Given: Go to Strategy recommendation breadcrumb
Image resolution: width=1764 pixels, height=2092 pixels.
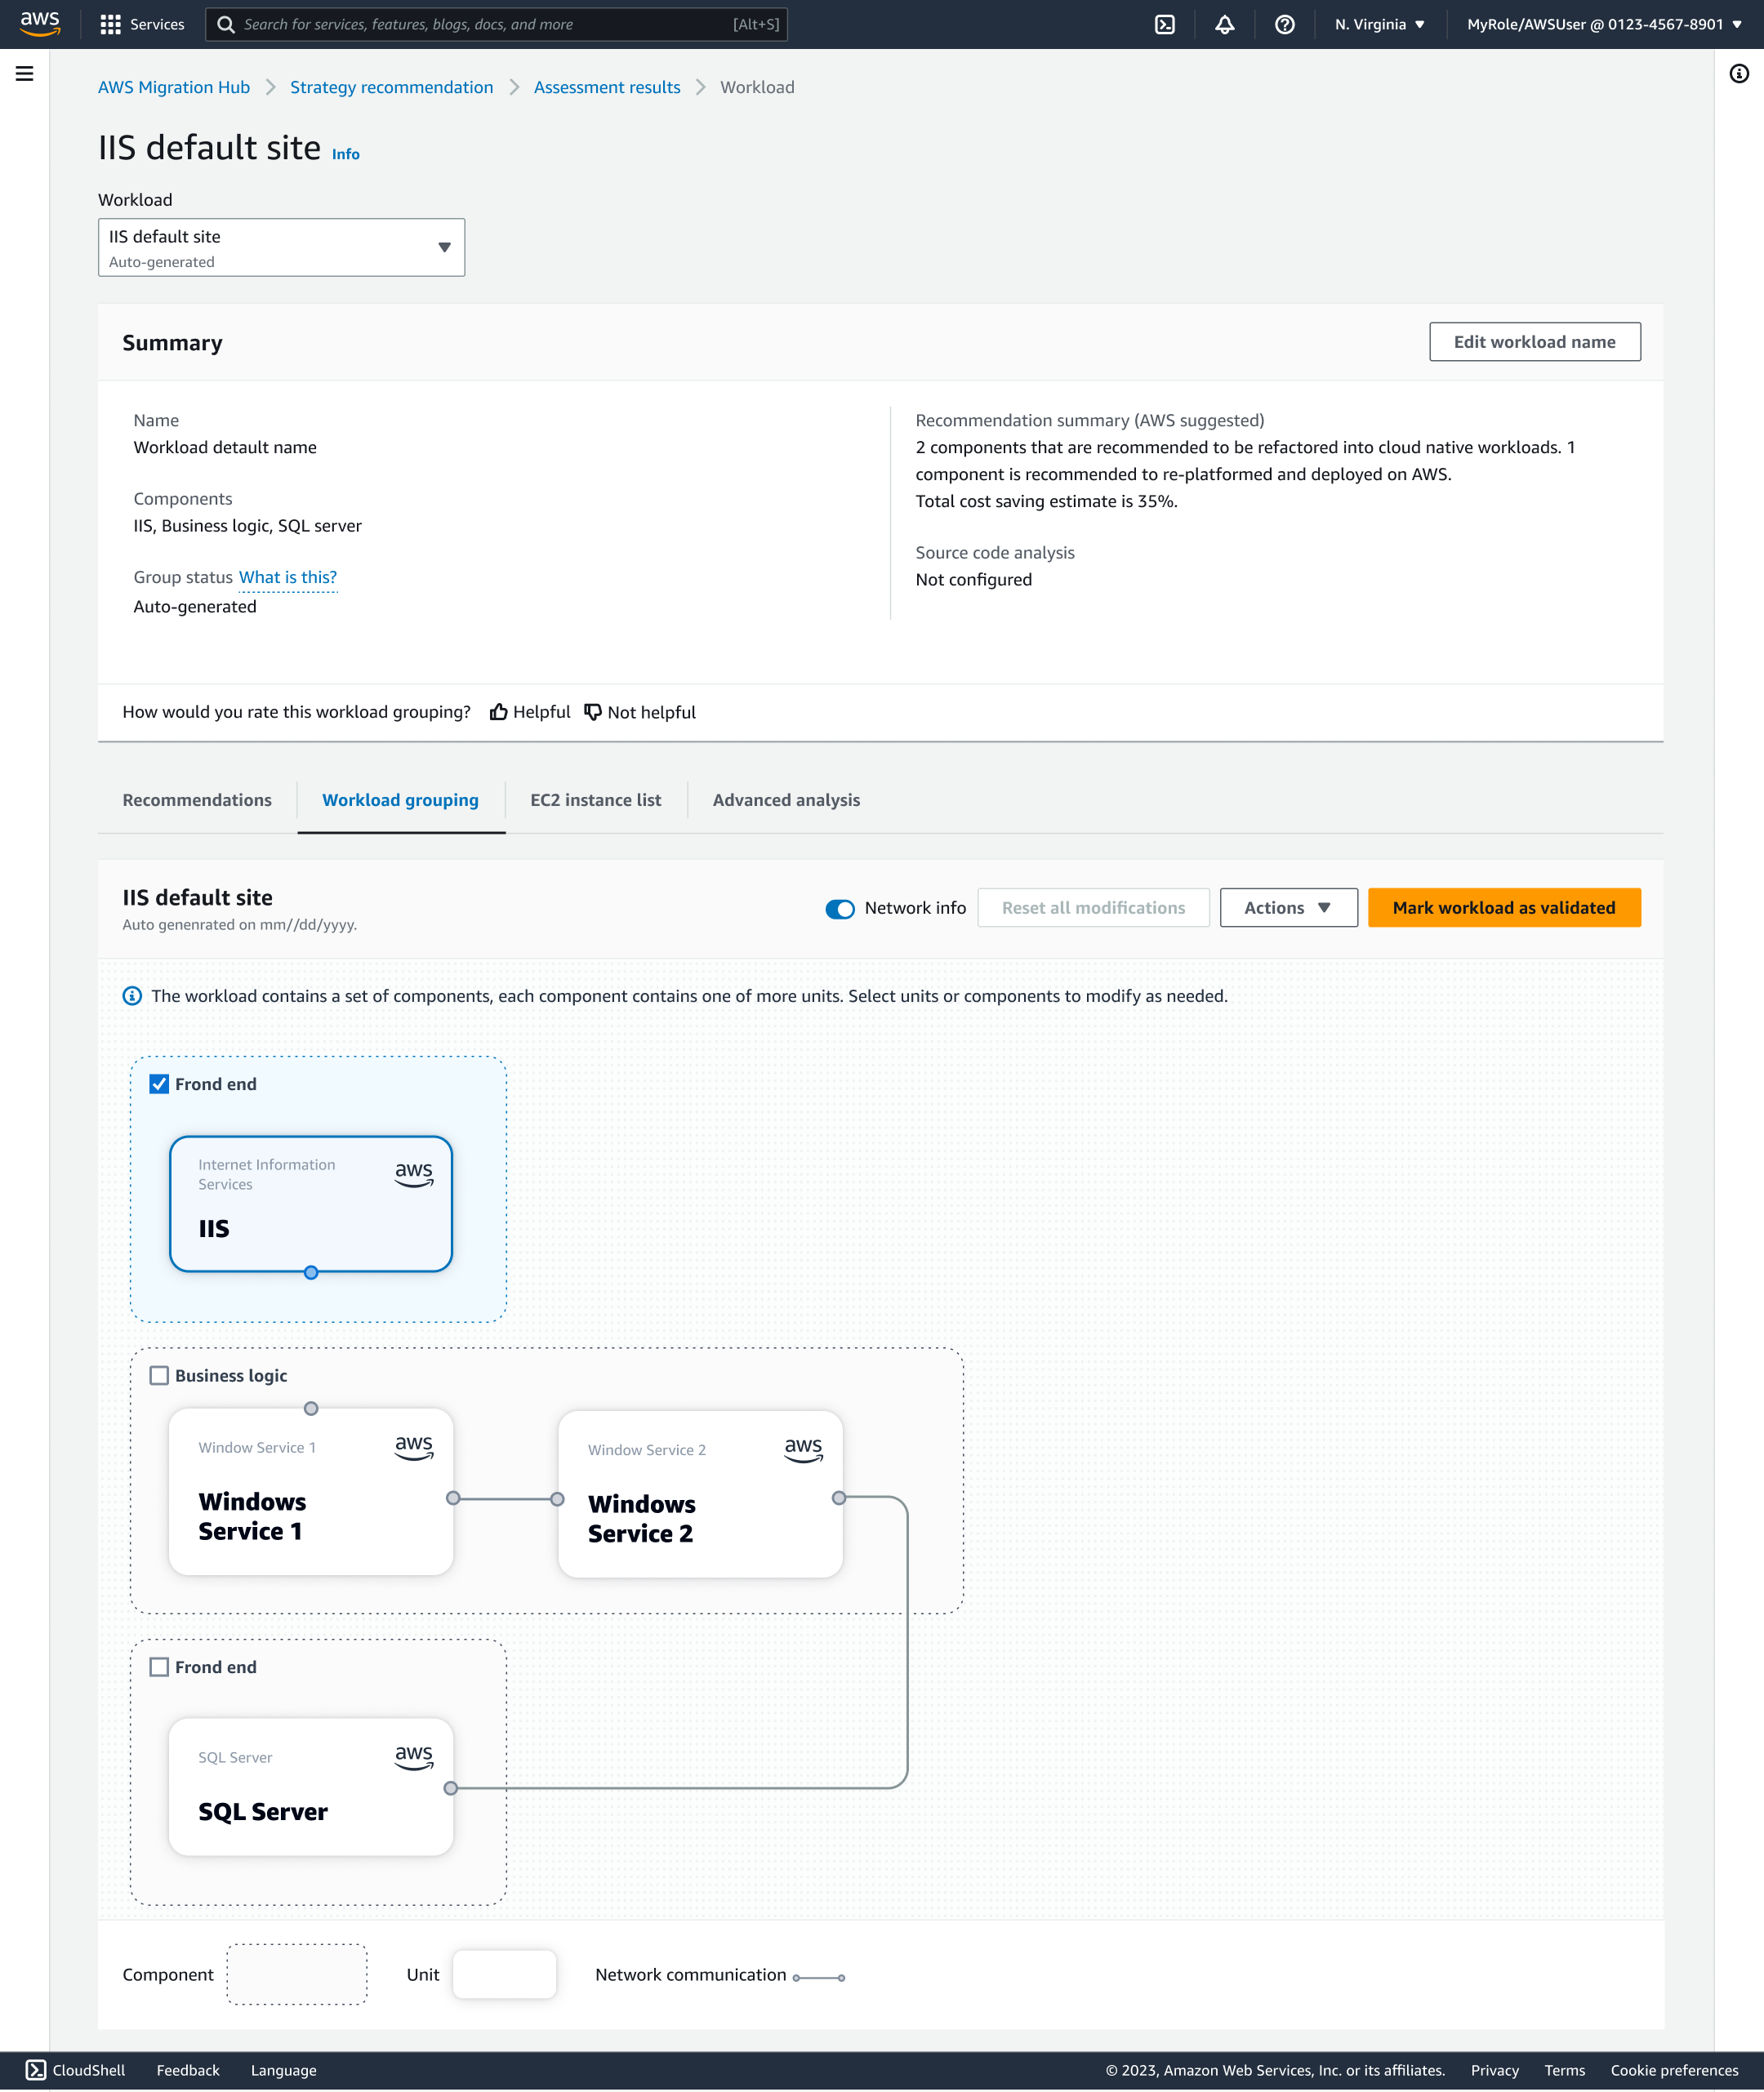Looking at the screenshot, I should (391, 87).
